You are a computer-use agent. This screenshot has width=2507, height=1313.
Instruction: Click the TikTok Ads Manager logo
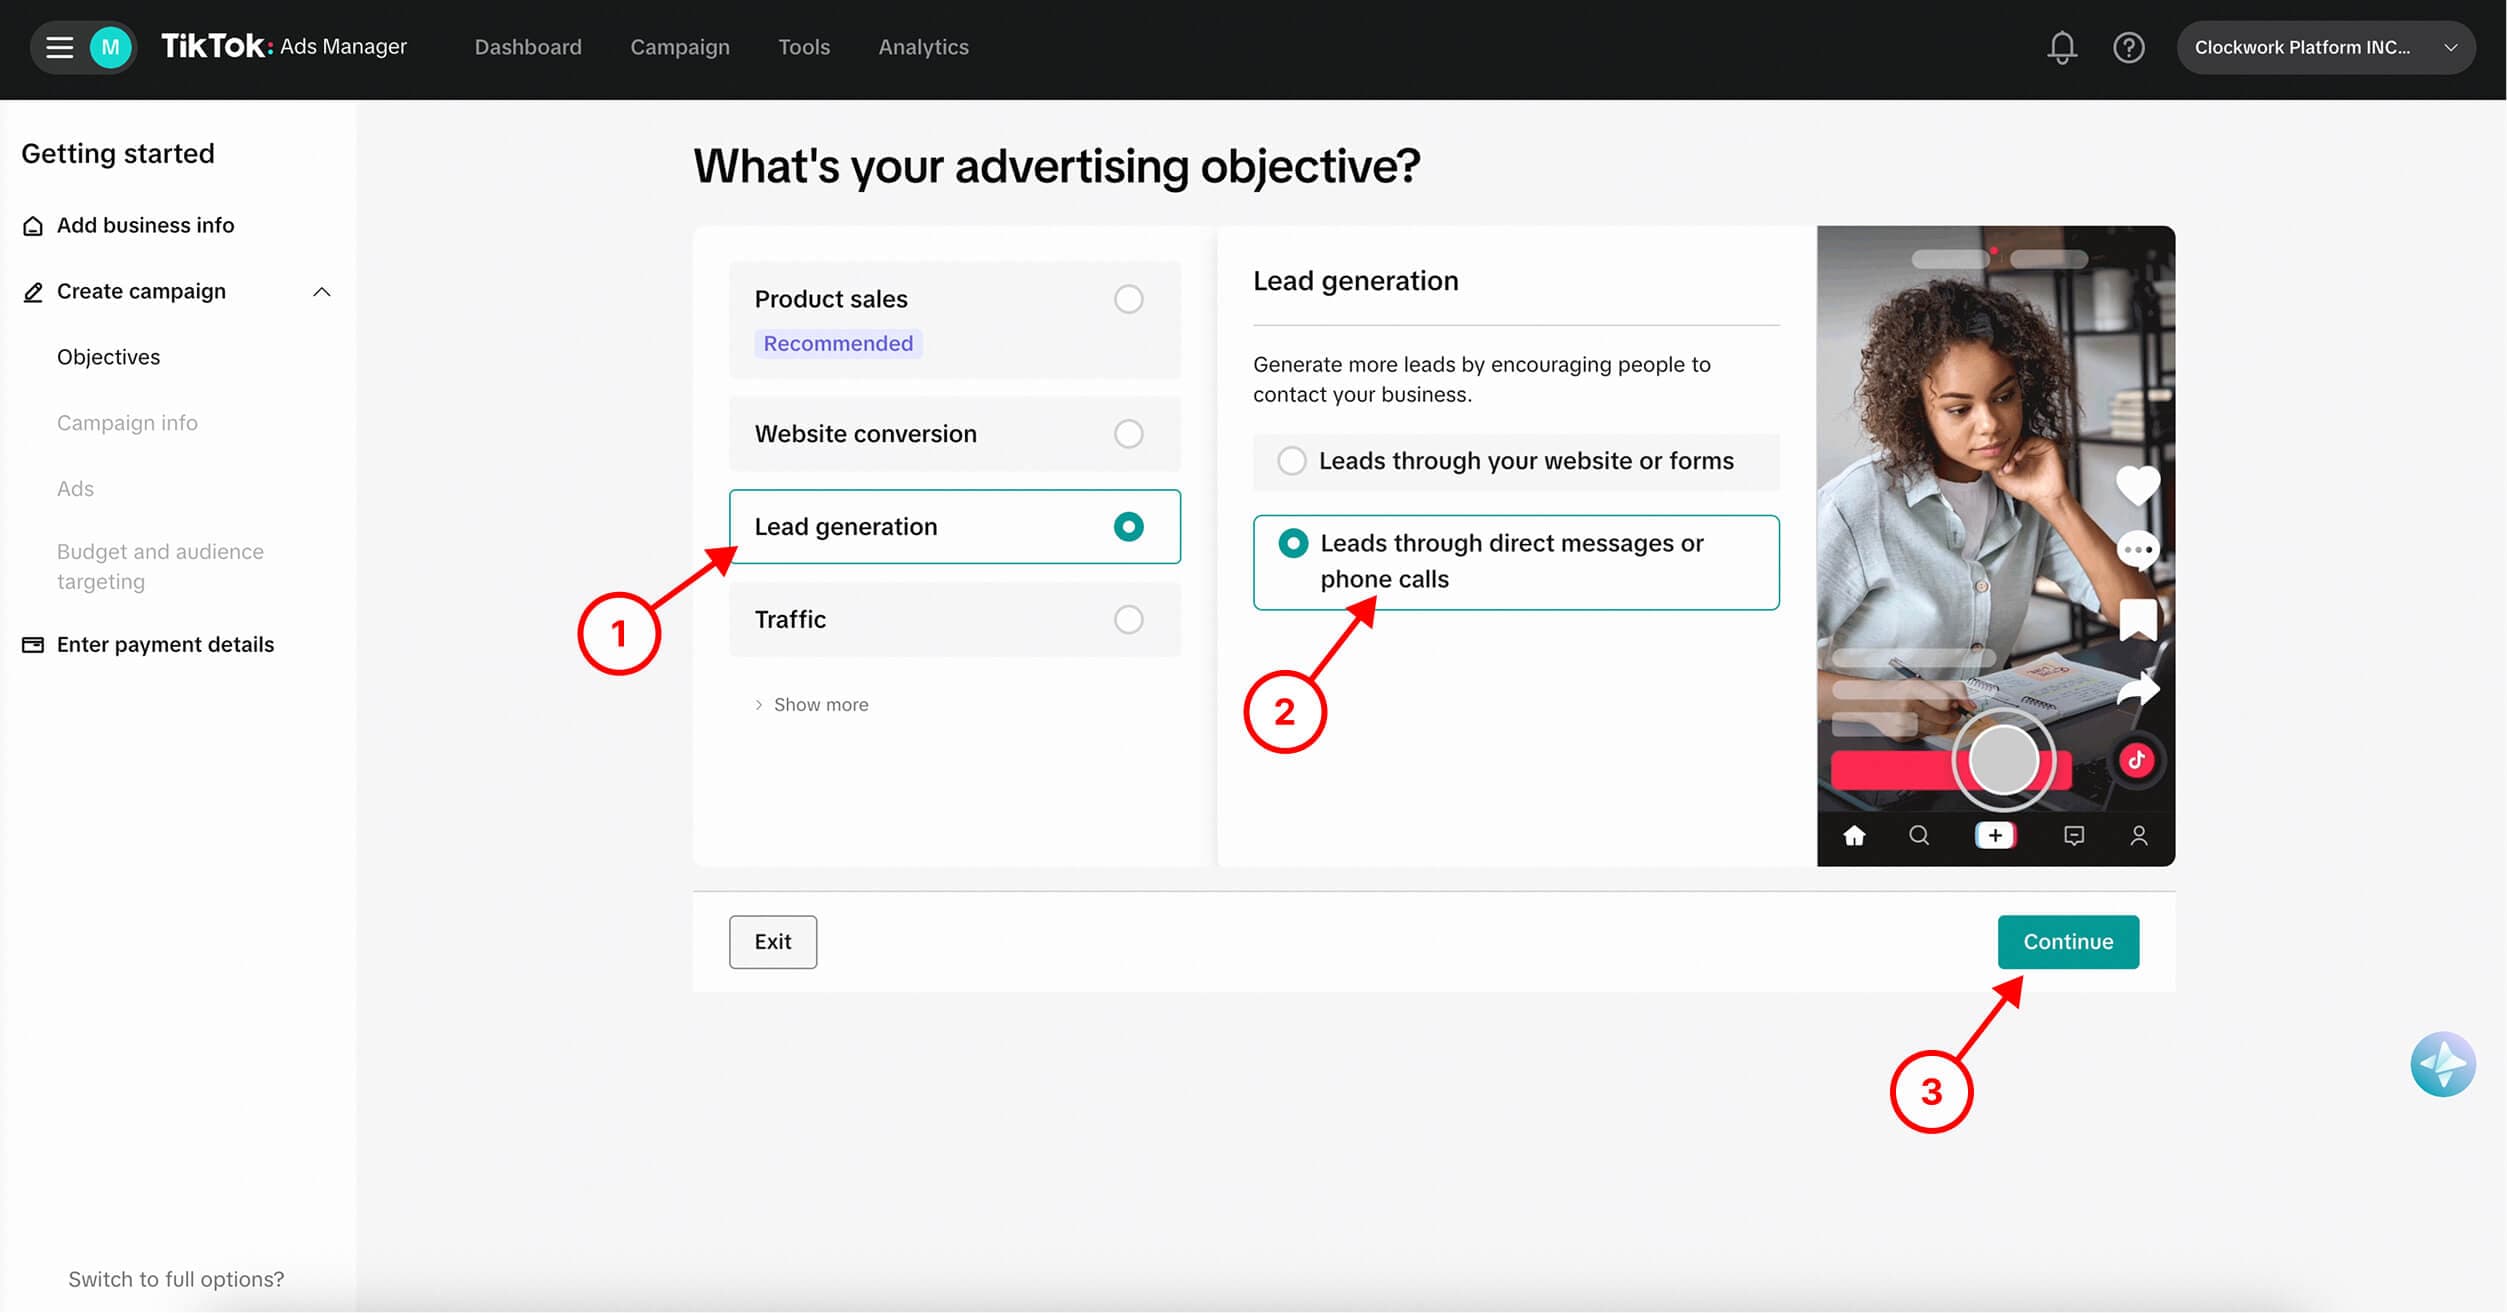(x=284, y=46)
